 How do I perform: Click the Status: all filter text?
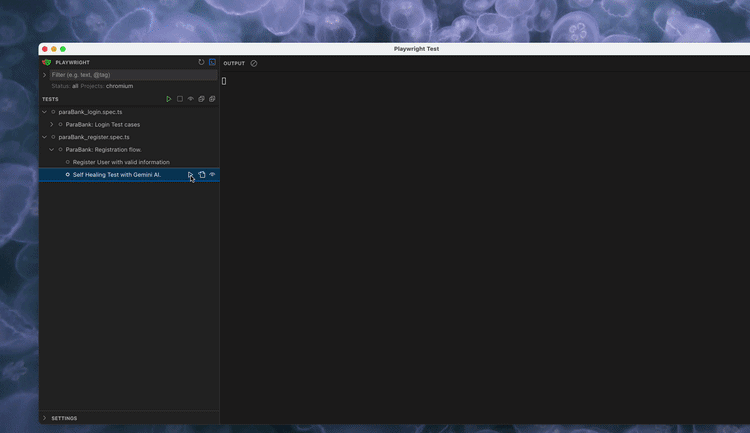click(65, 86)
